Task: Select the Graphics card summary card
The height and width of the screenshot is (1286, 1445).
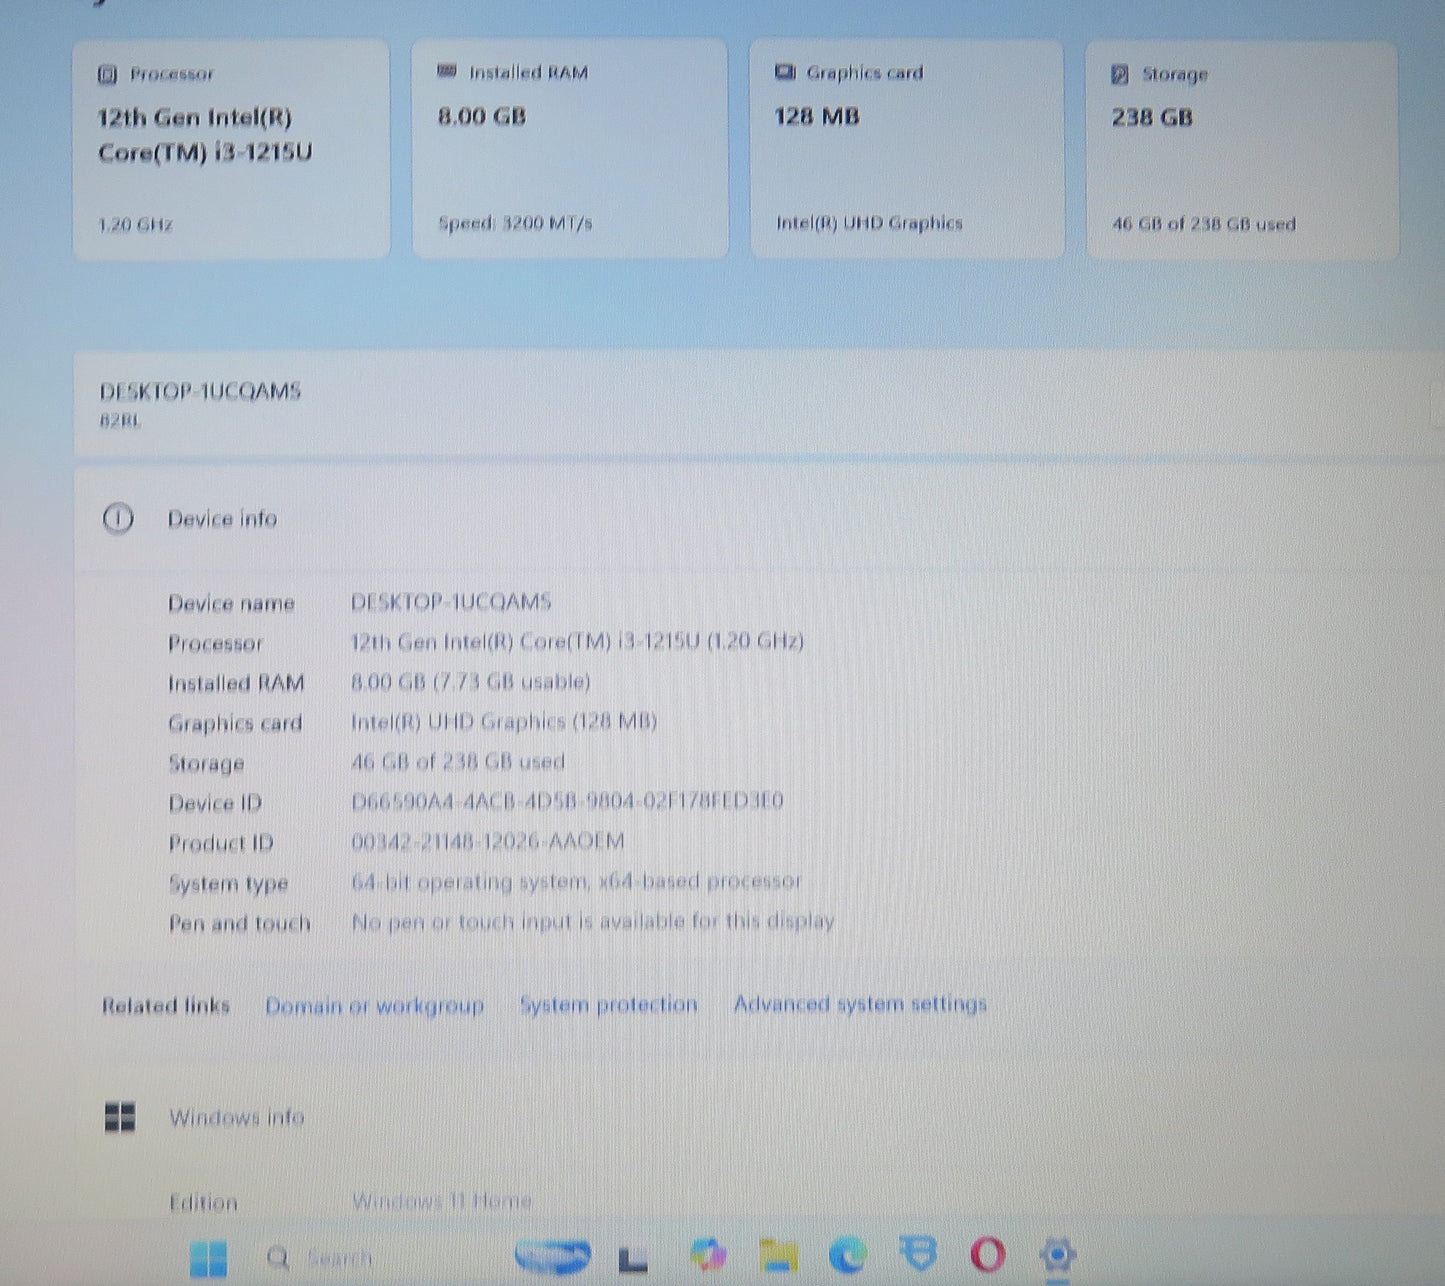Action: [906, 149]
